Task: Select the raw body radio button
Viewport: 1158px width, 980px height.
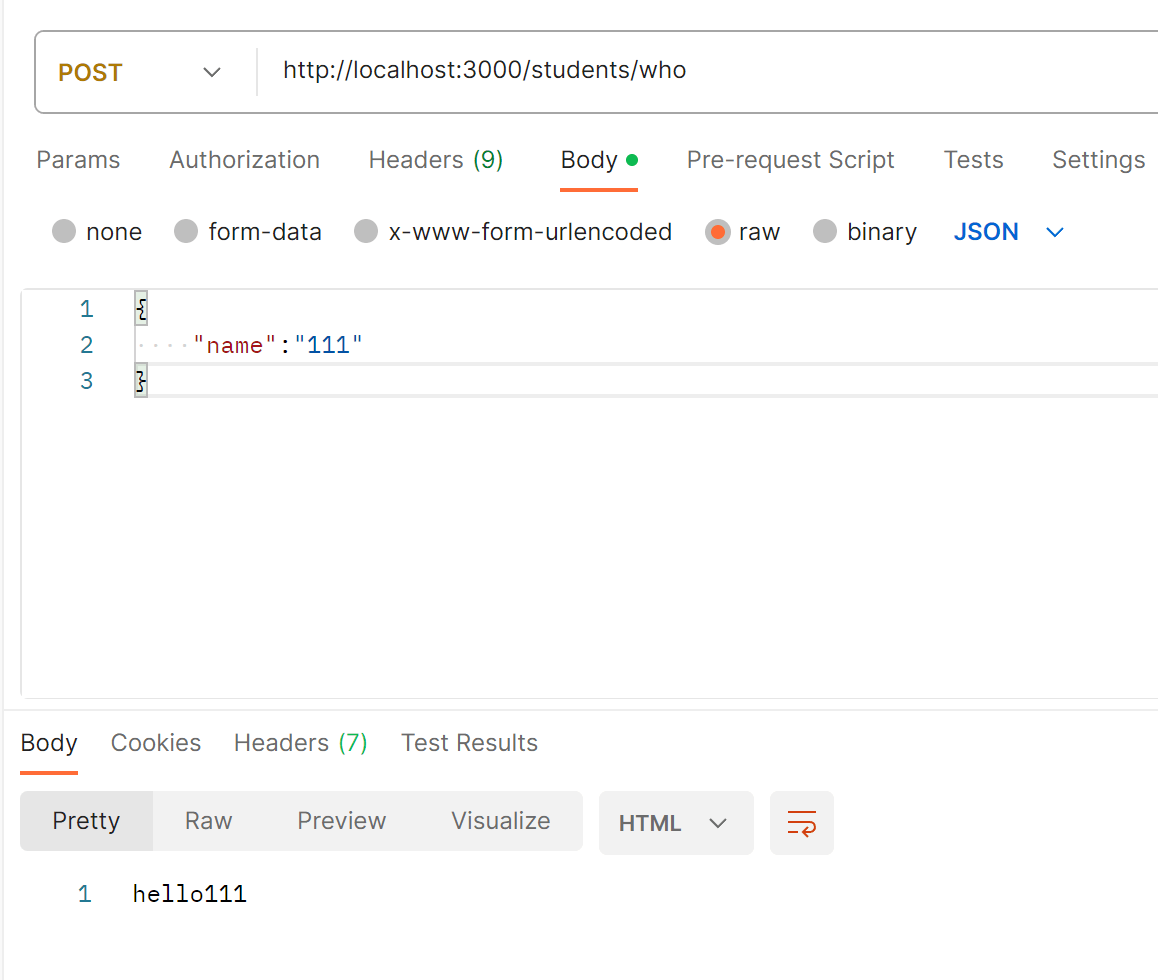Action: (x=717, y=232)
